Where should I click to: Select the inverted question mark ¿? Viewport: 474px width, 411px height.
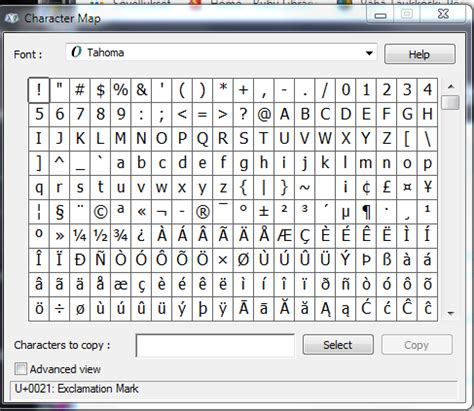(141, 236)
